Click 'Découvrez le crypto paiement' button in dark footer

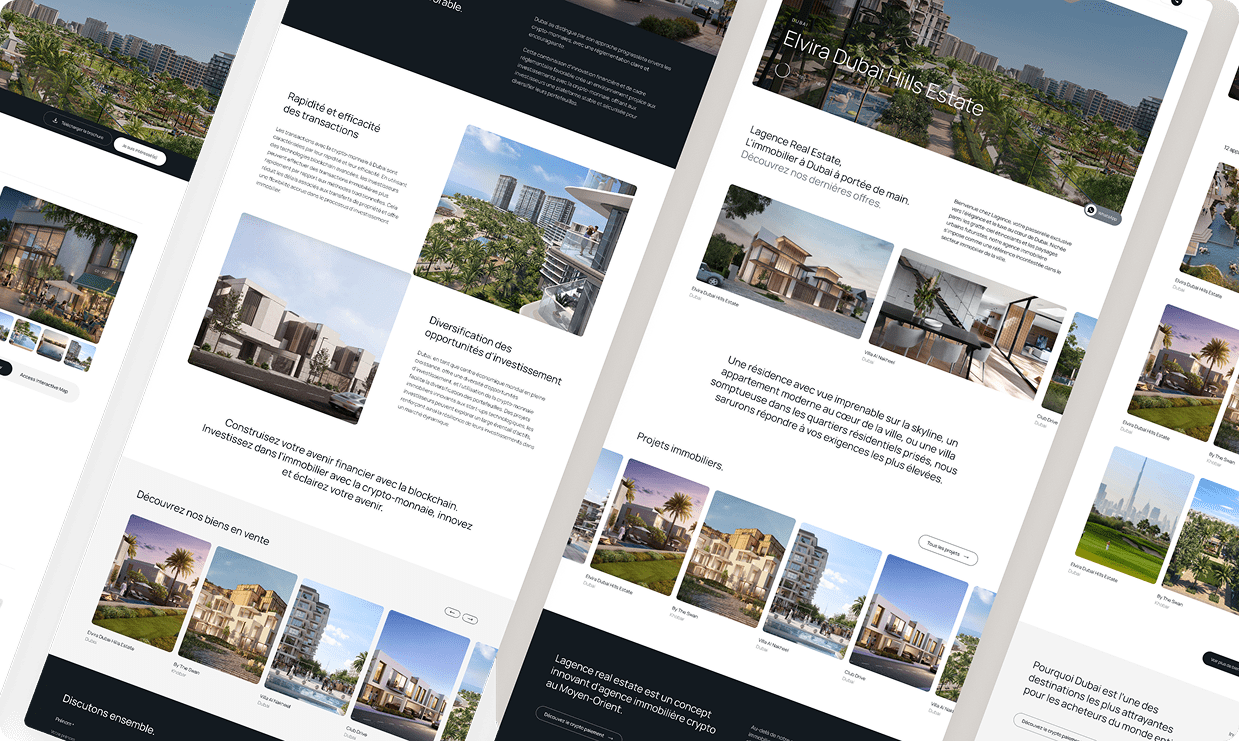pos(579,725)
